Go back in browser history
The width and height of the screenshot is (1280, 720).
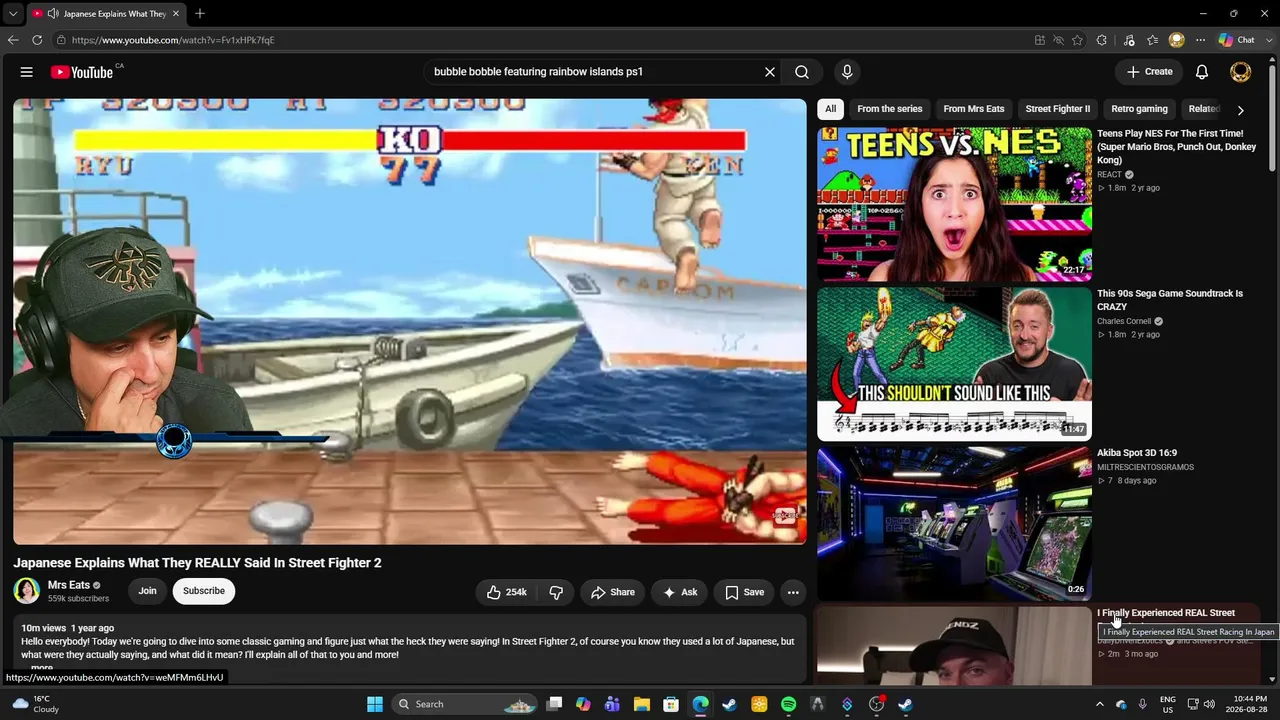[13, 40]
